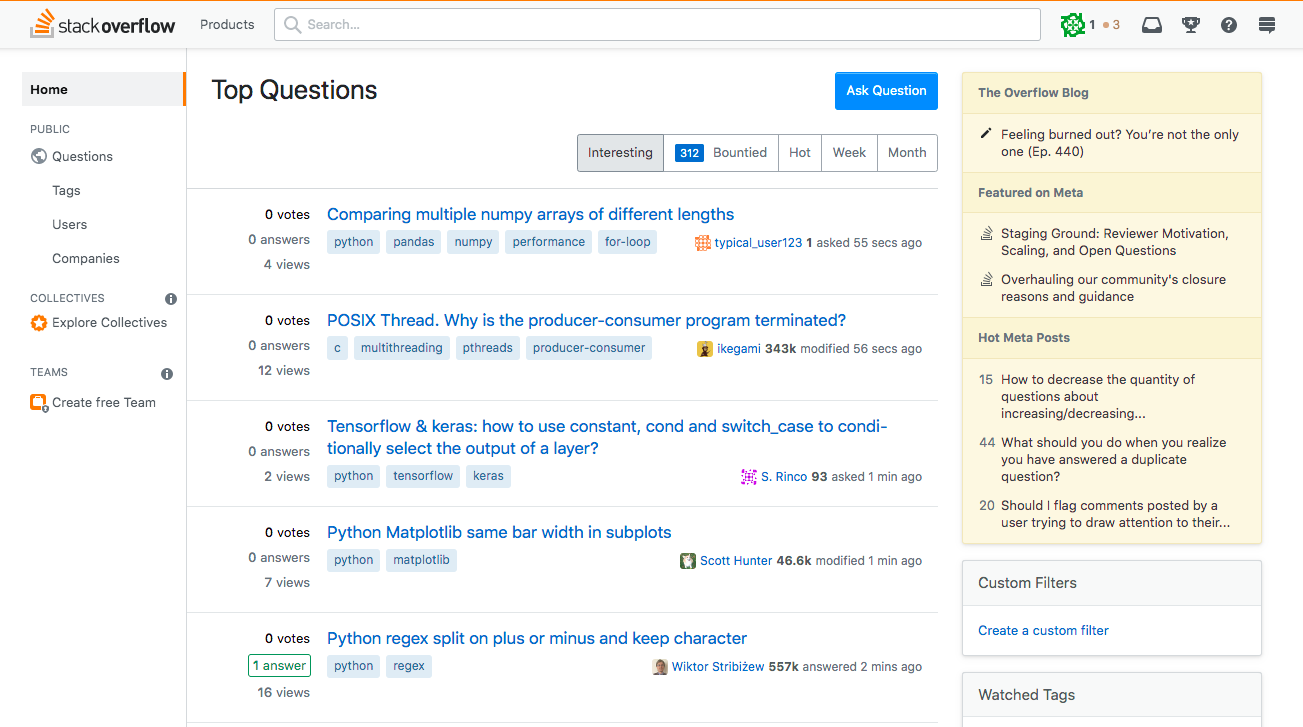1303x727 pixels.
Task: Open 'Python Matplotlib same bar width' question
Action: pos(499,532)
